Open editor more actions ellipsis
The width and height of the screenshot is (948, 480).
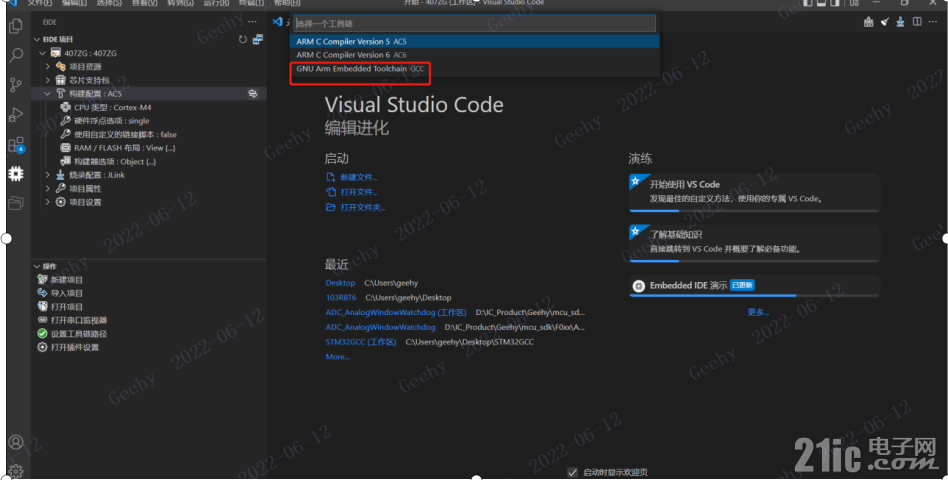click(933, 22)
